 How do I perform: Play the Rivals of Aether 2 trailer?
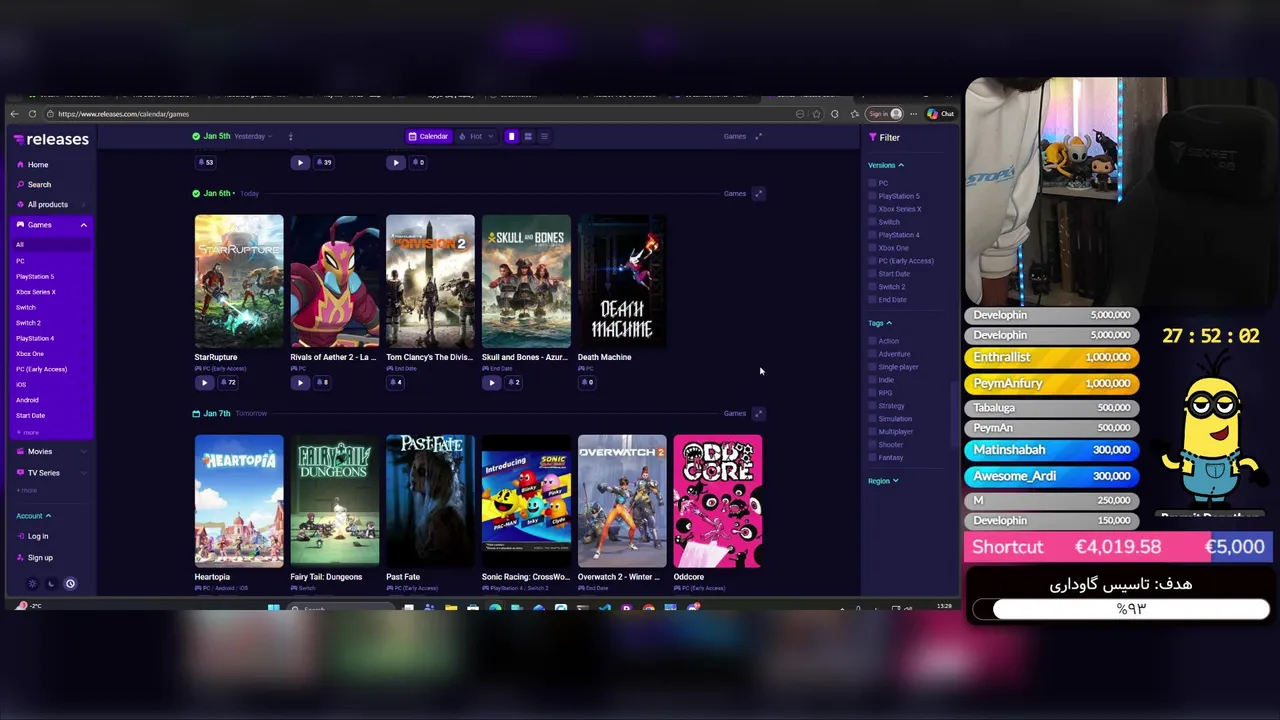coord(300,382)
